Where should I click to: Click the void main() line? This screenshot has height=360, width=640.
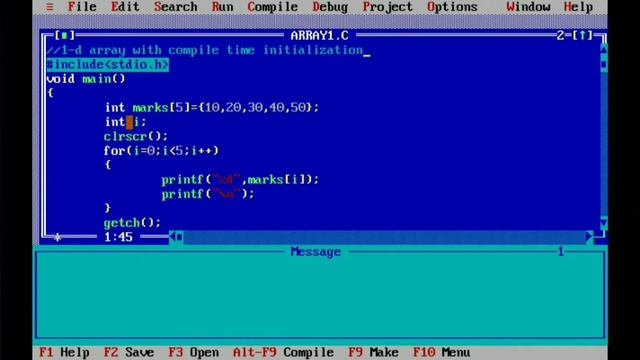pyautogui.click(x=86, y=79)
